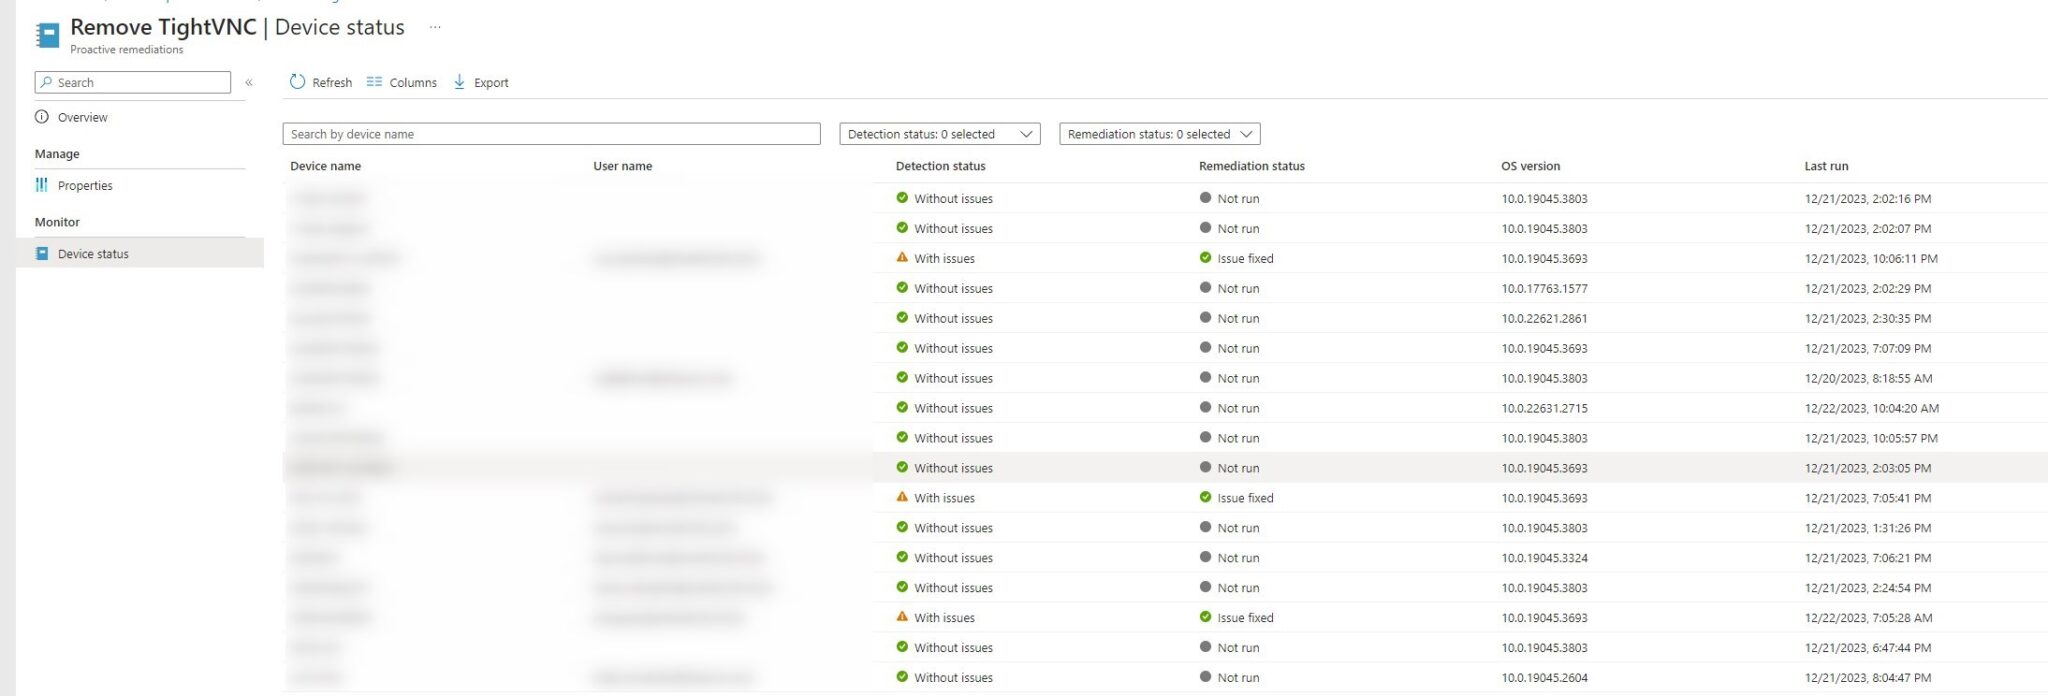The height and width of the screenshot is (696, 2048).
Task: Sort by the Remediation status column header
Action: (1252, 166)
